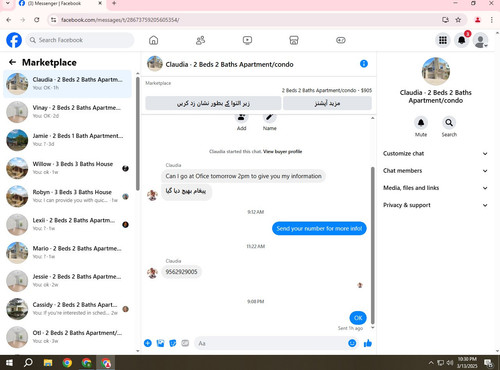Image resolution: width=500 pixels, height=370 pixels.
Task: Bookmark this page with star icon
Action: [458, 20]
